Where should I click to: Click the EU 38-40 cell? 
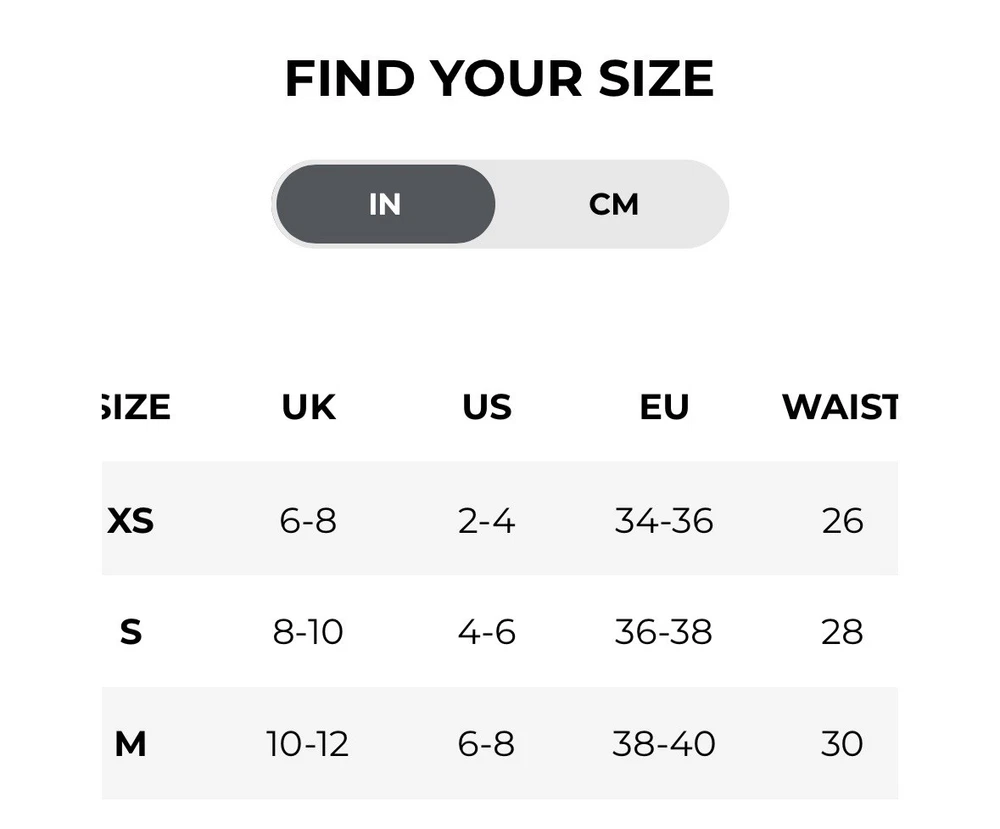pos(664,744)
